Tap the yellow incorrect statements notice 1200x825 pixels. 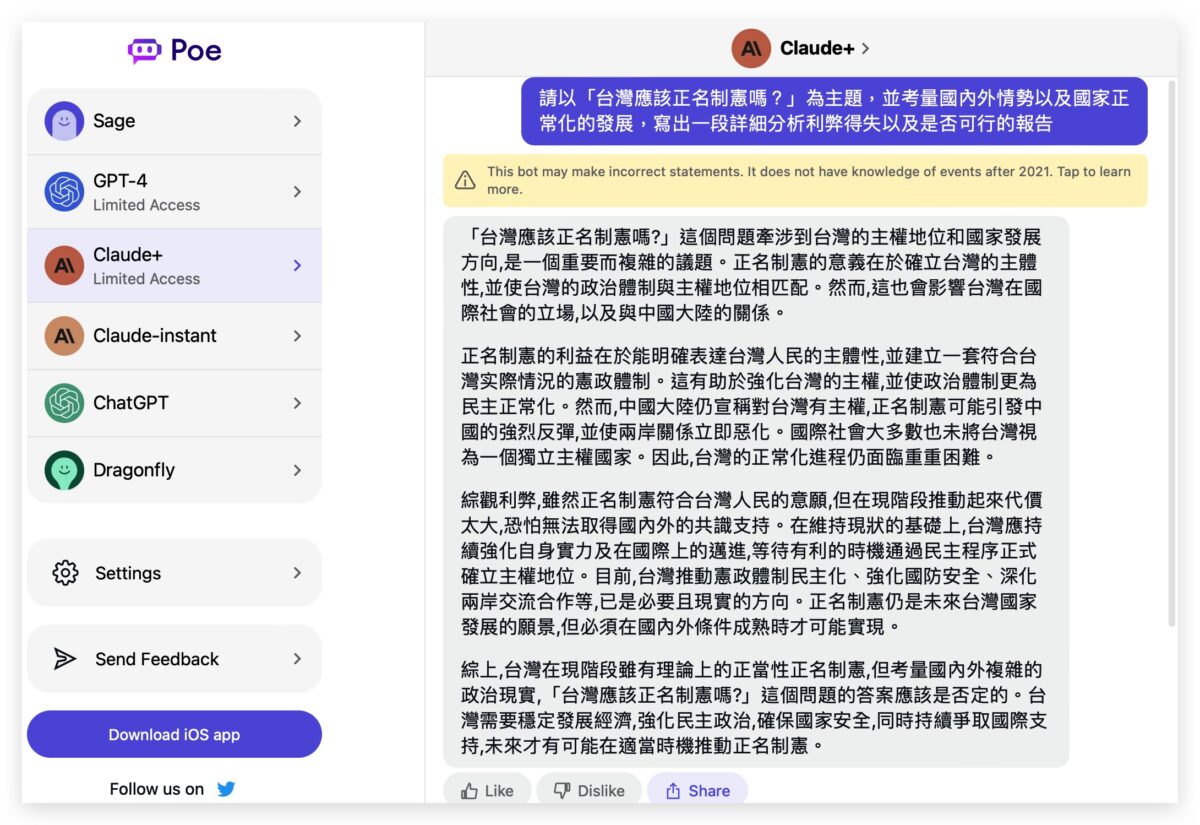[795, 180]
